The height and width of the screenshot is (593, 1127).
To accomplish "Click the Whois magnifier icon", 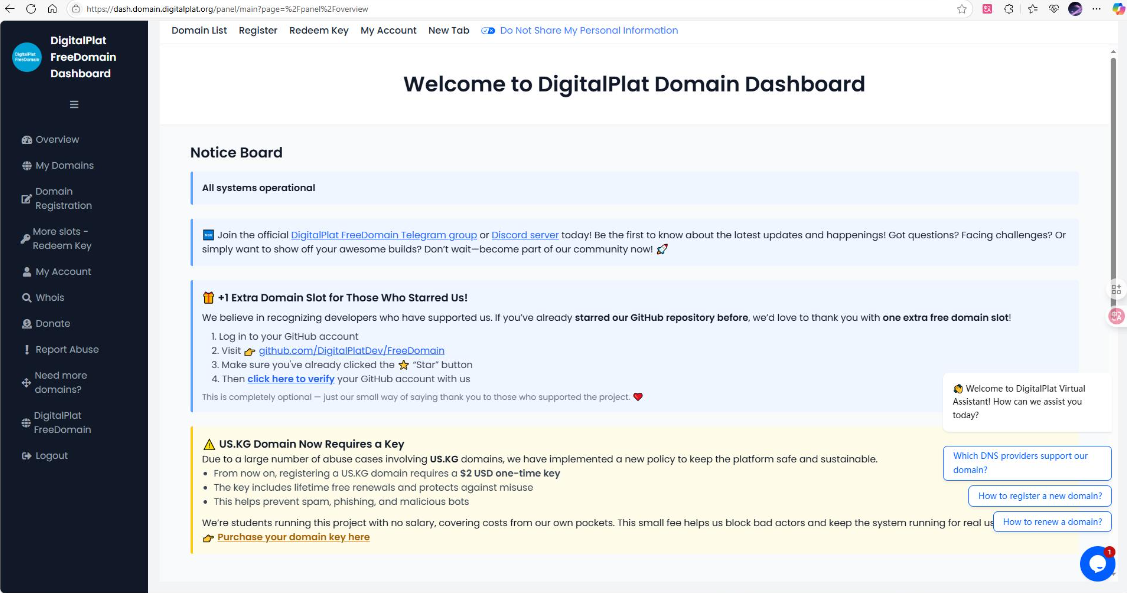I will point(27,298).
